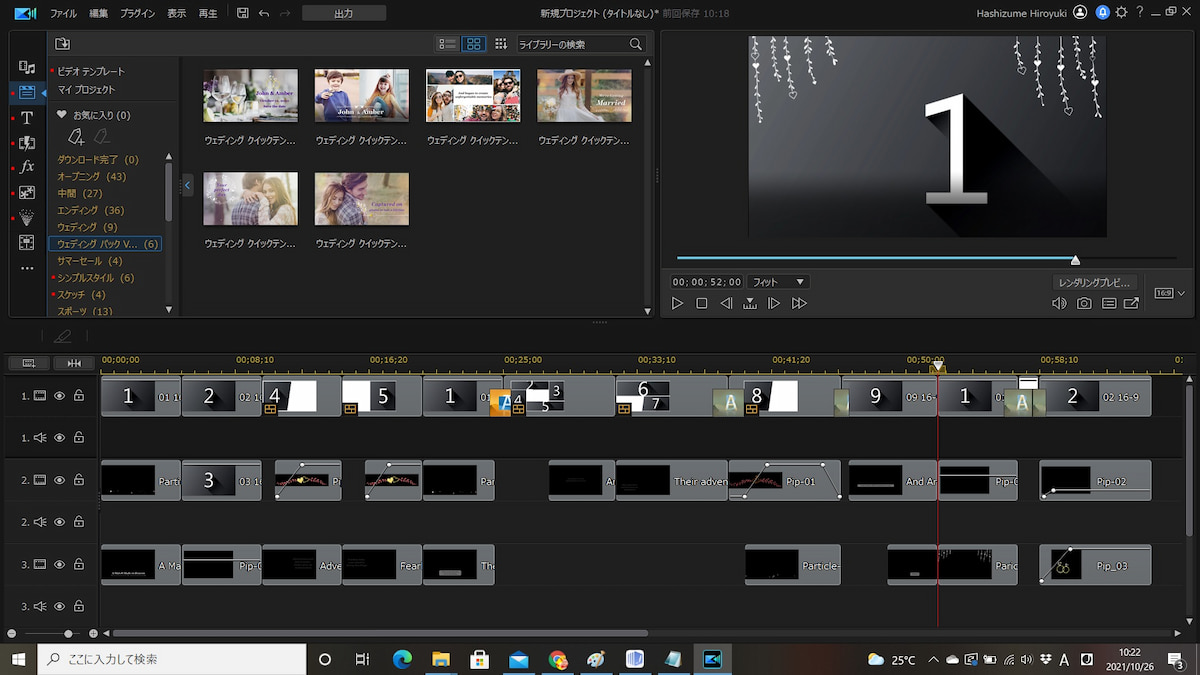Open the library sort options dropdown
This screenshot has height=675, width=1200.
click(501, 44)
